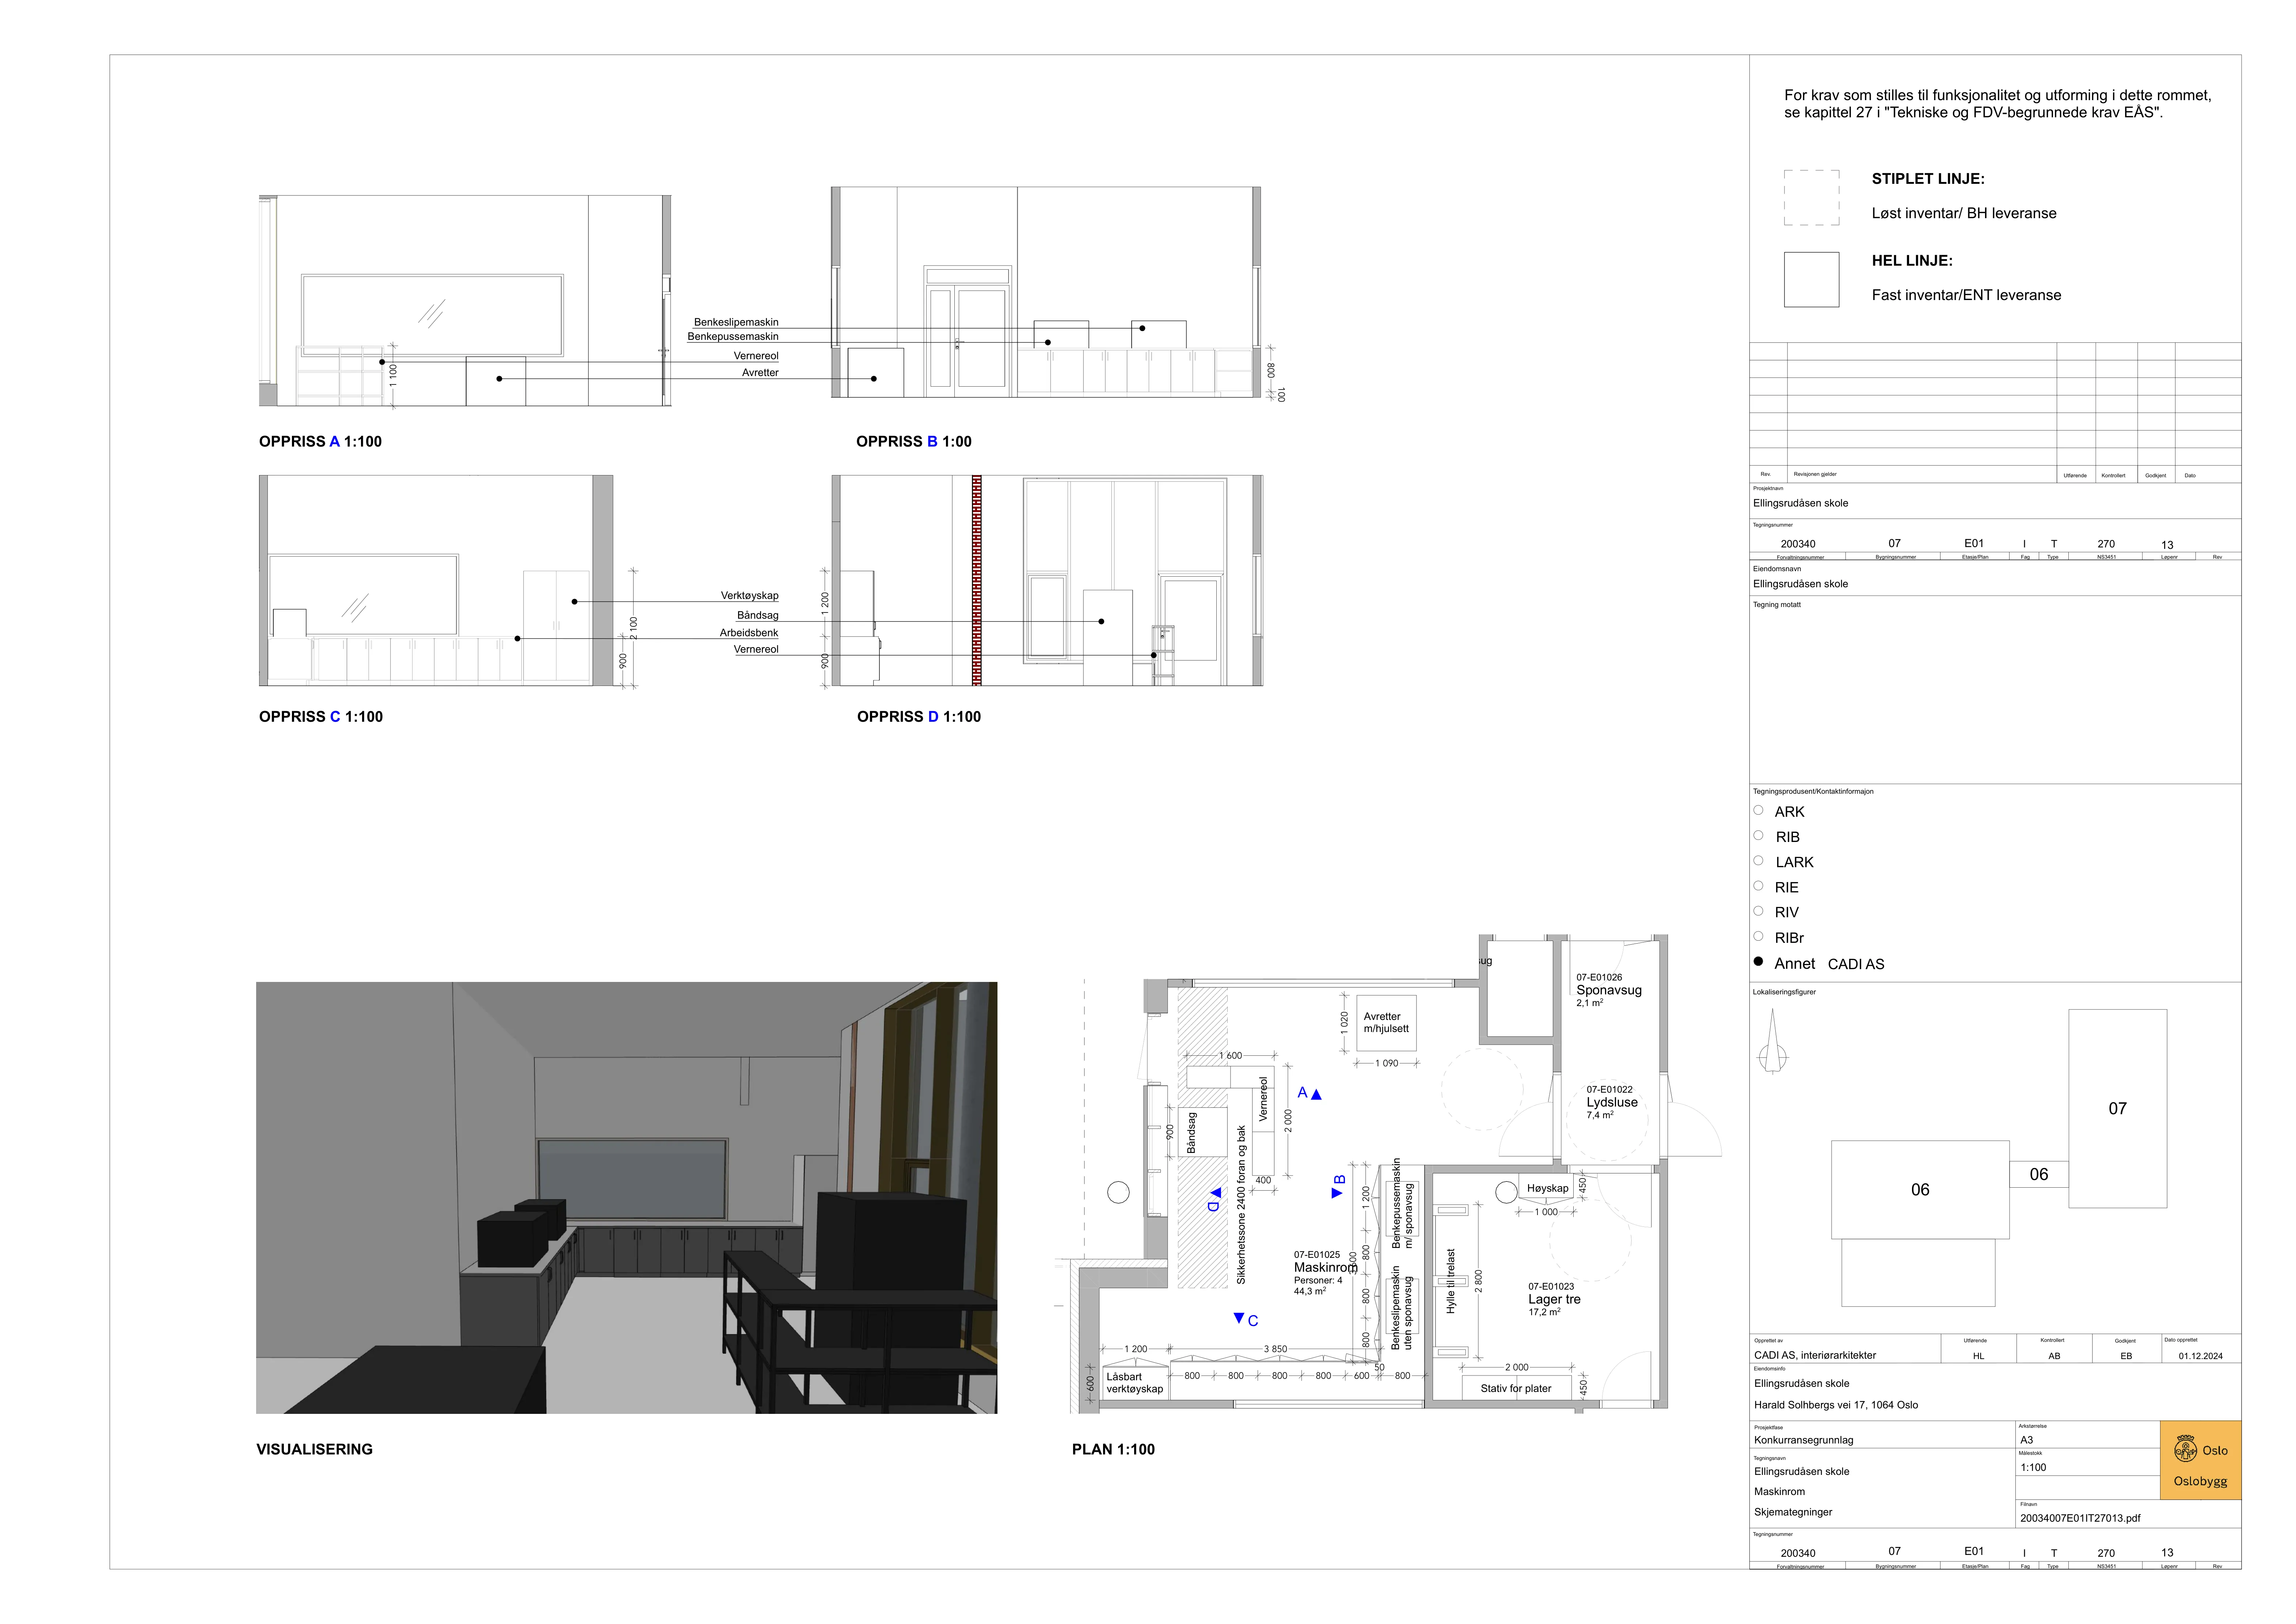Select the RIE radio circle
The width and height of the screenshot is (2296, 1624).
coord(1758,885)
